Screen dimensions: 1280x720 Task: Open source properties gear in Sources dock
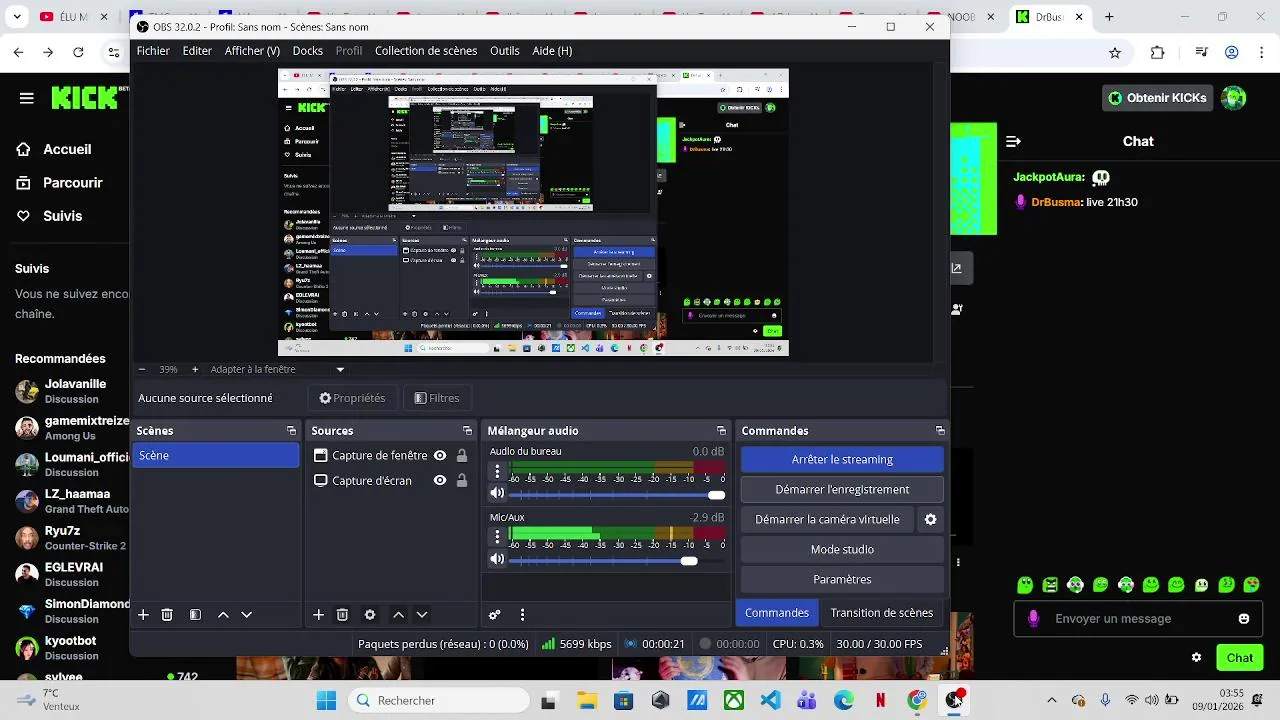point(370,615)
